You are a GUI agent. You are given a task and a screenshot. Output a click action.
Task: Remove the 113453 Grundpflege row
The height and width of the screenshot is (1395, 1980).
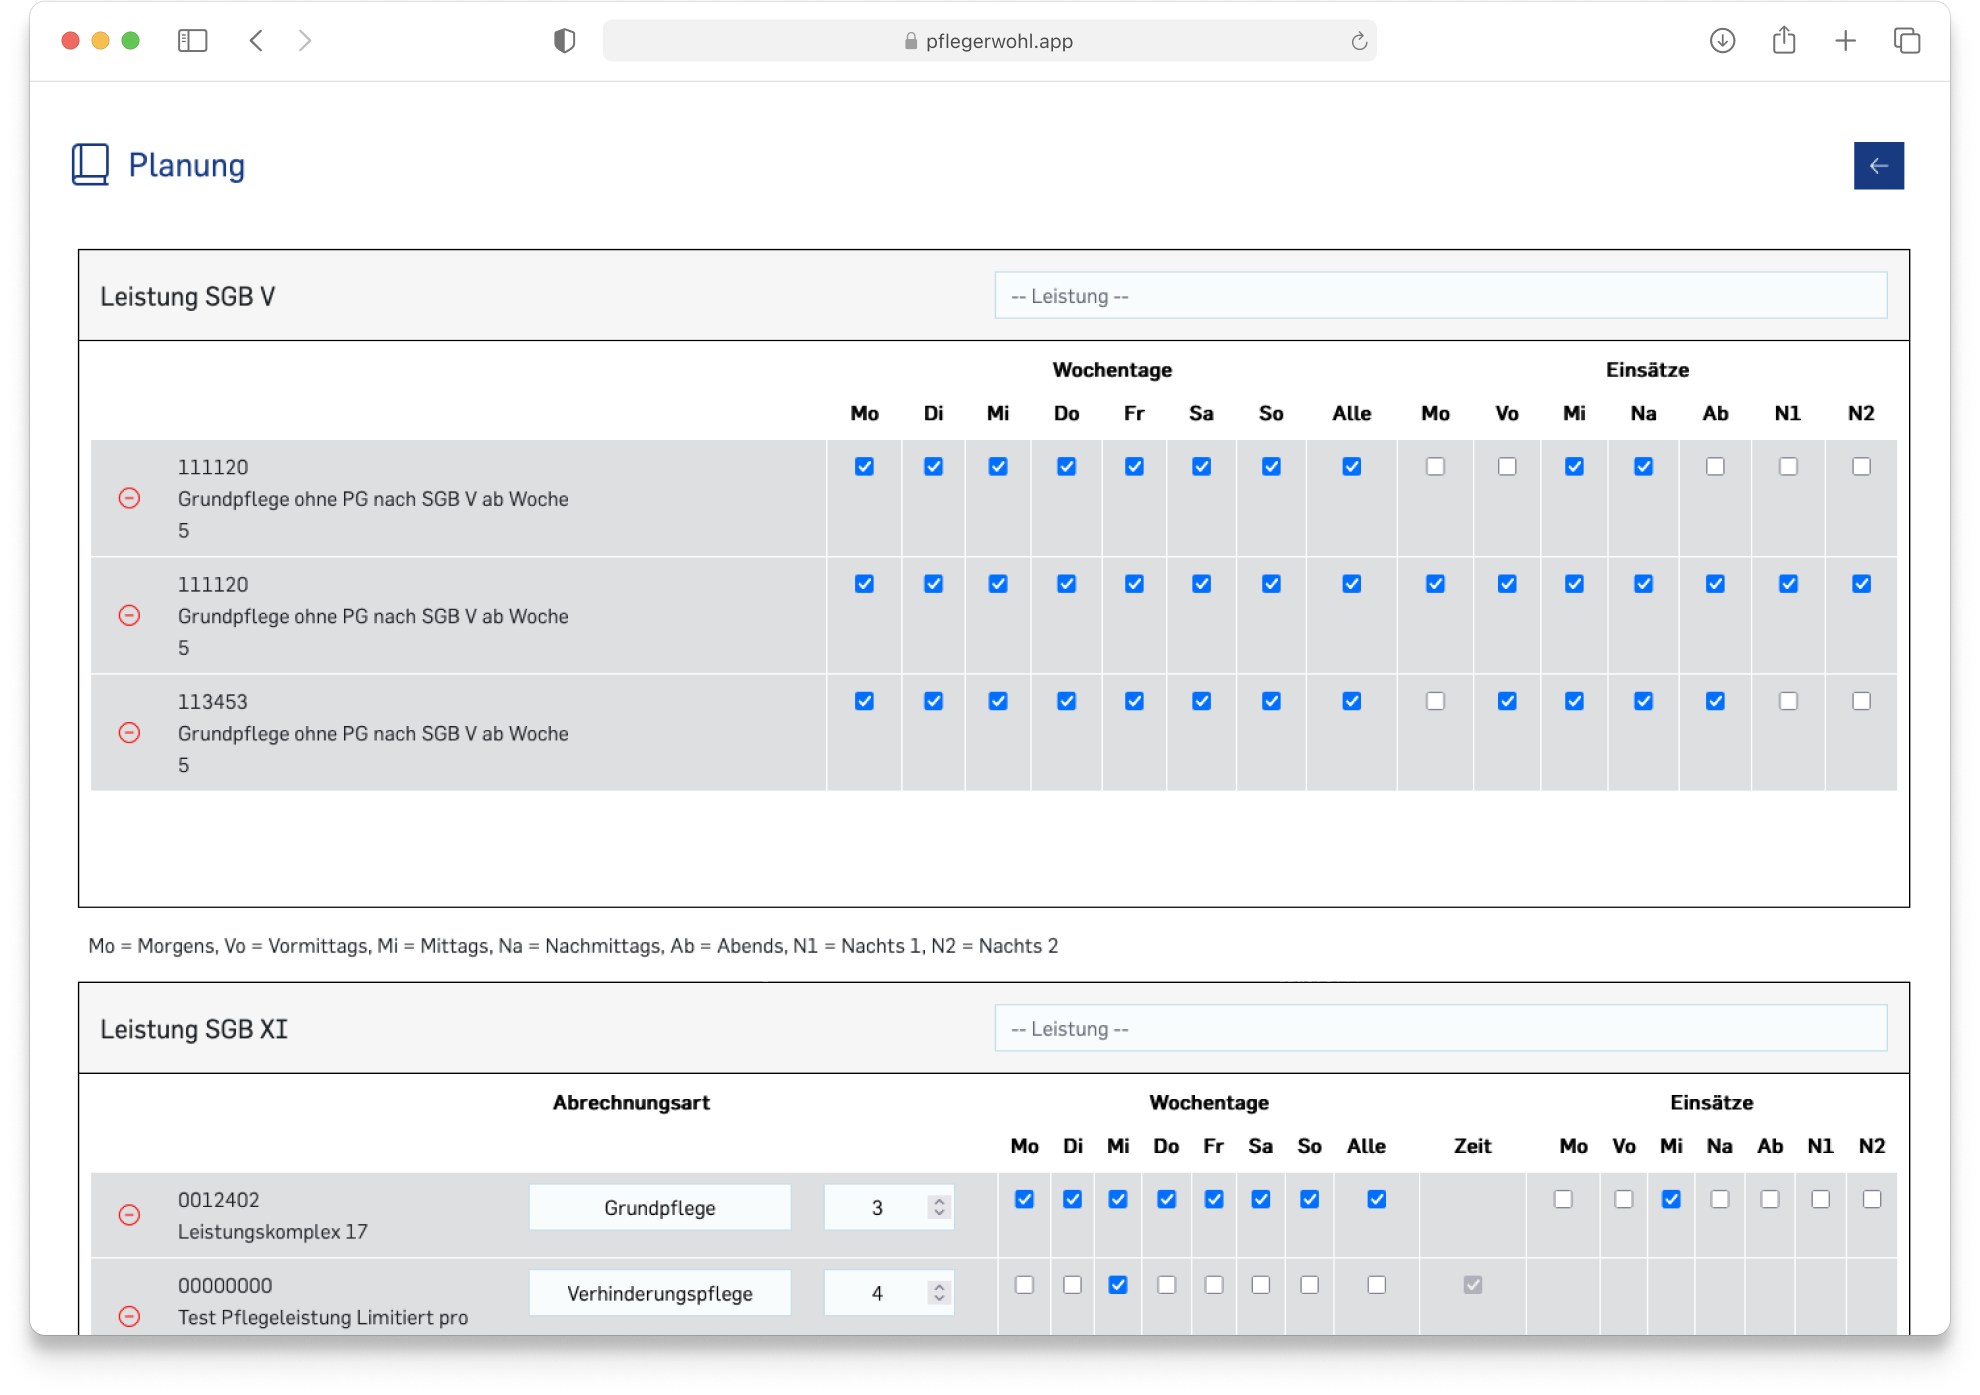129,733
